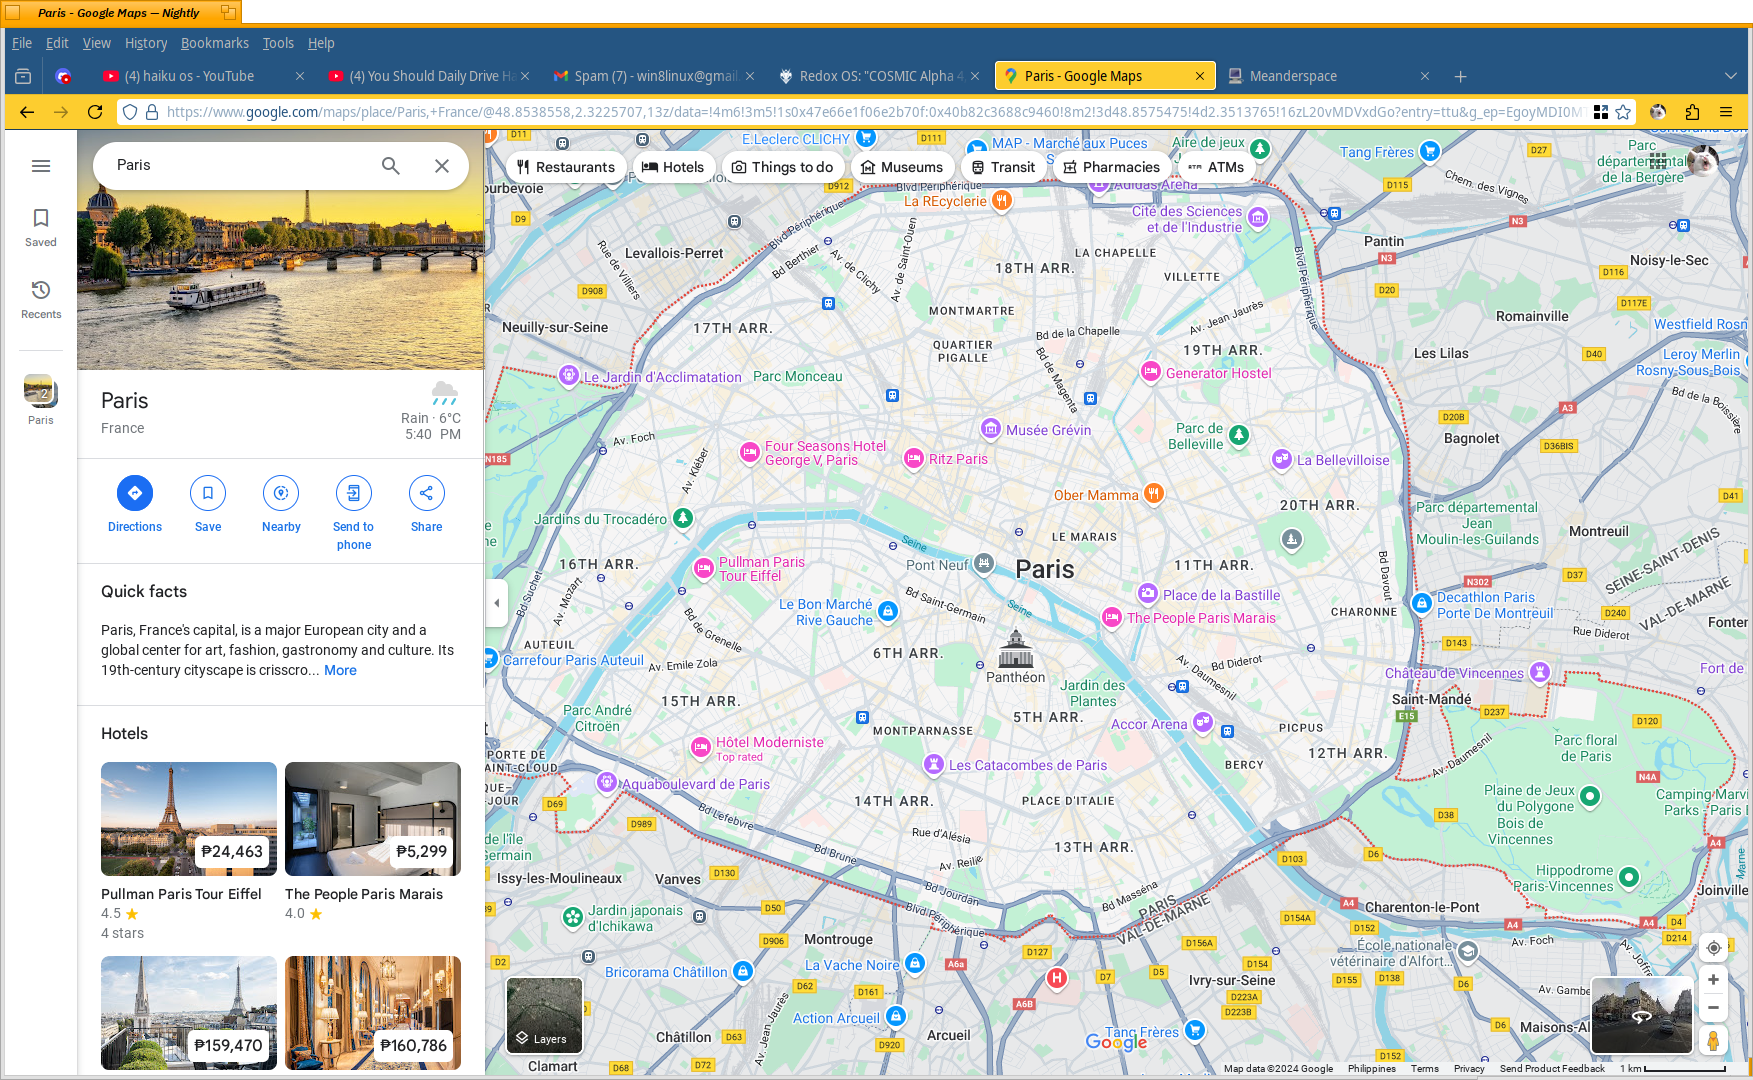Enable the Hotels filter chip
The image size is (1753, 1080).
(673, 167)
